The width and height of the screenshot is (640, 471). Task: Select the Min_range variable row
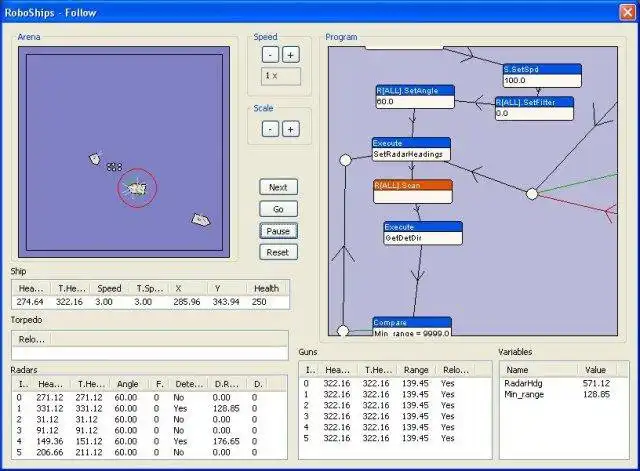tap(564, 394)
